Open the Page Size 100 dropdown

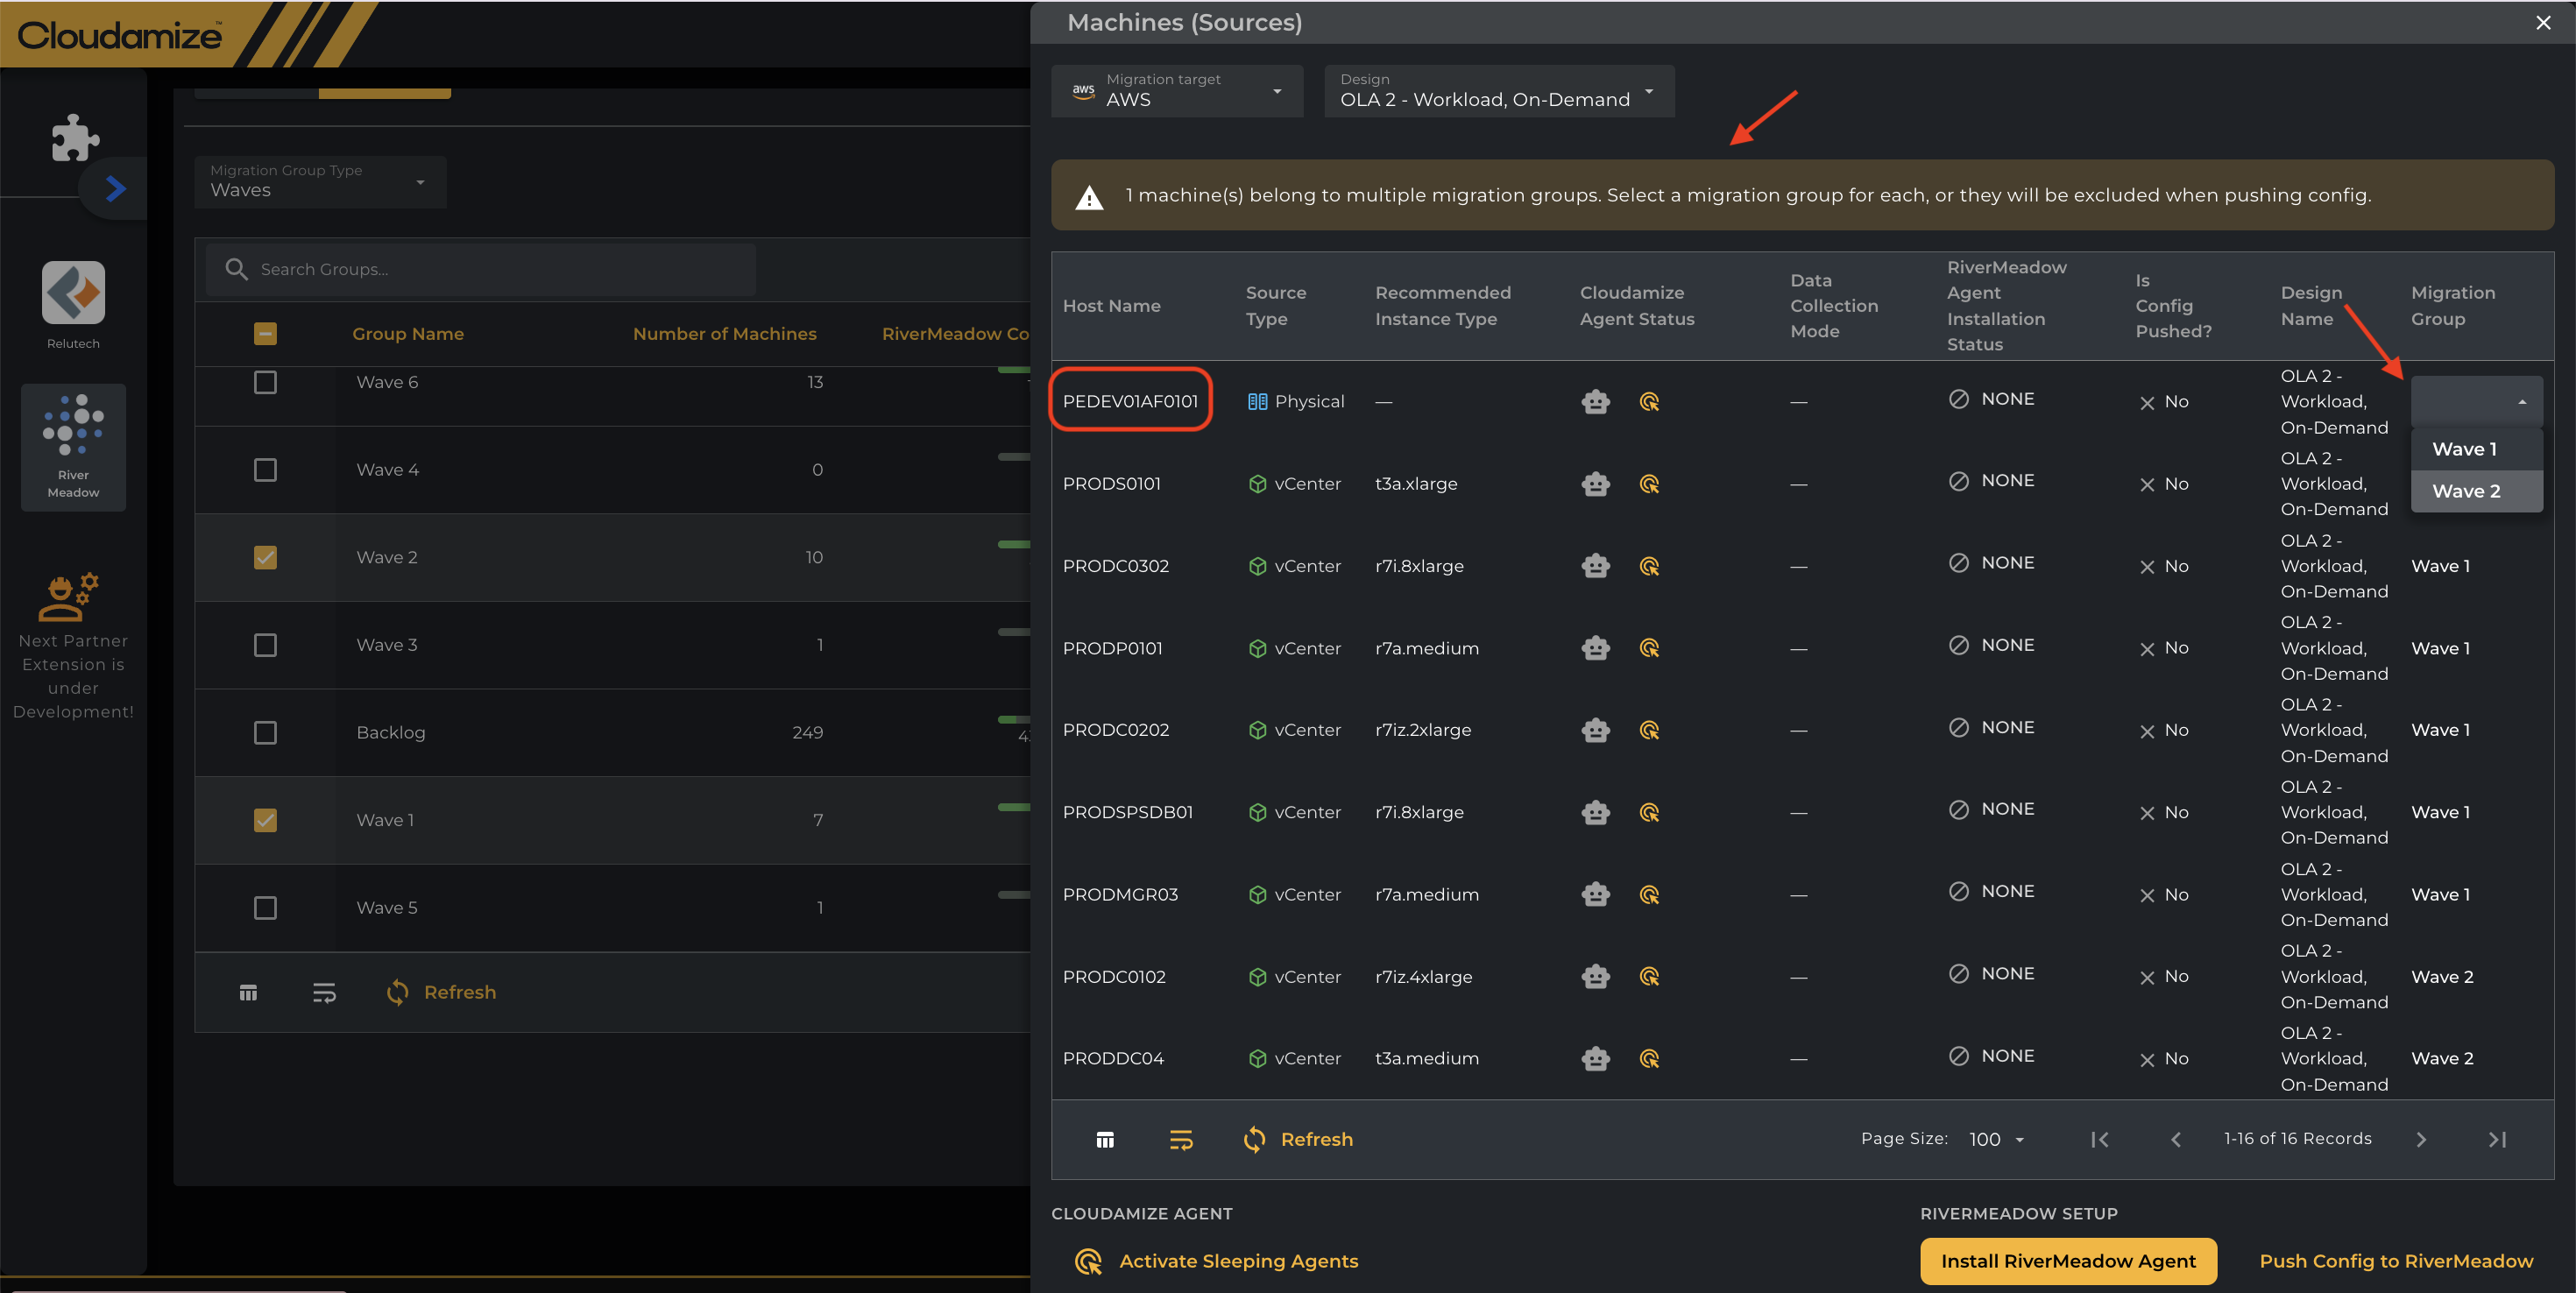(x=1996, y=1140)
